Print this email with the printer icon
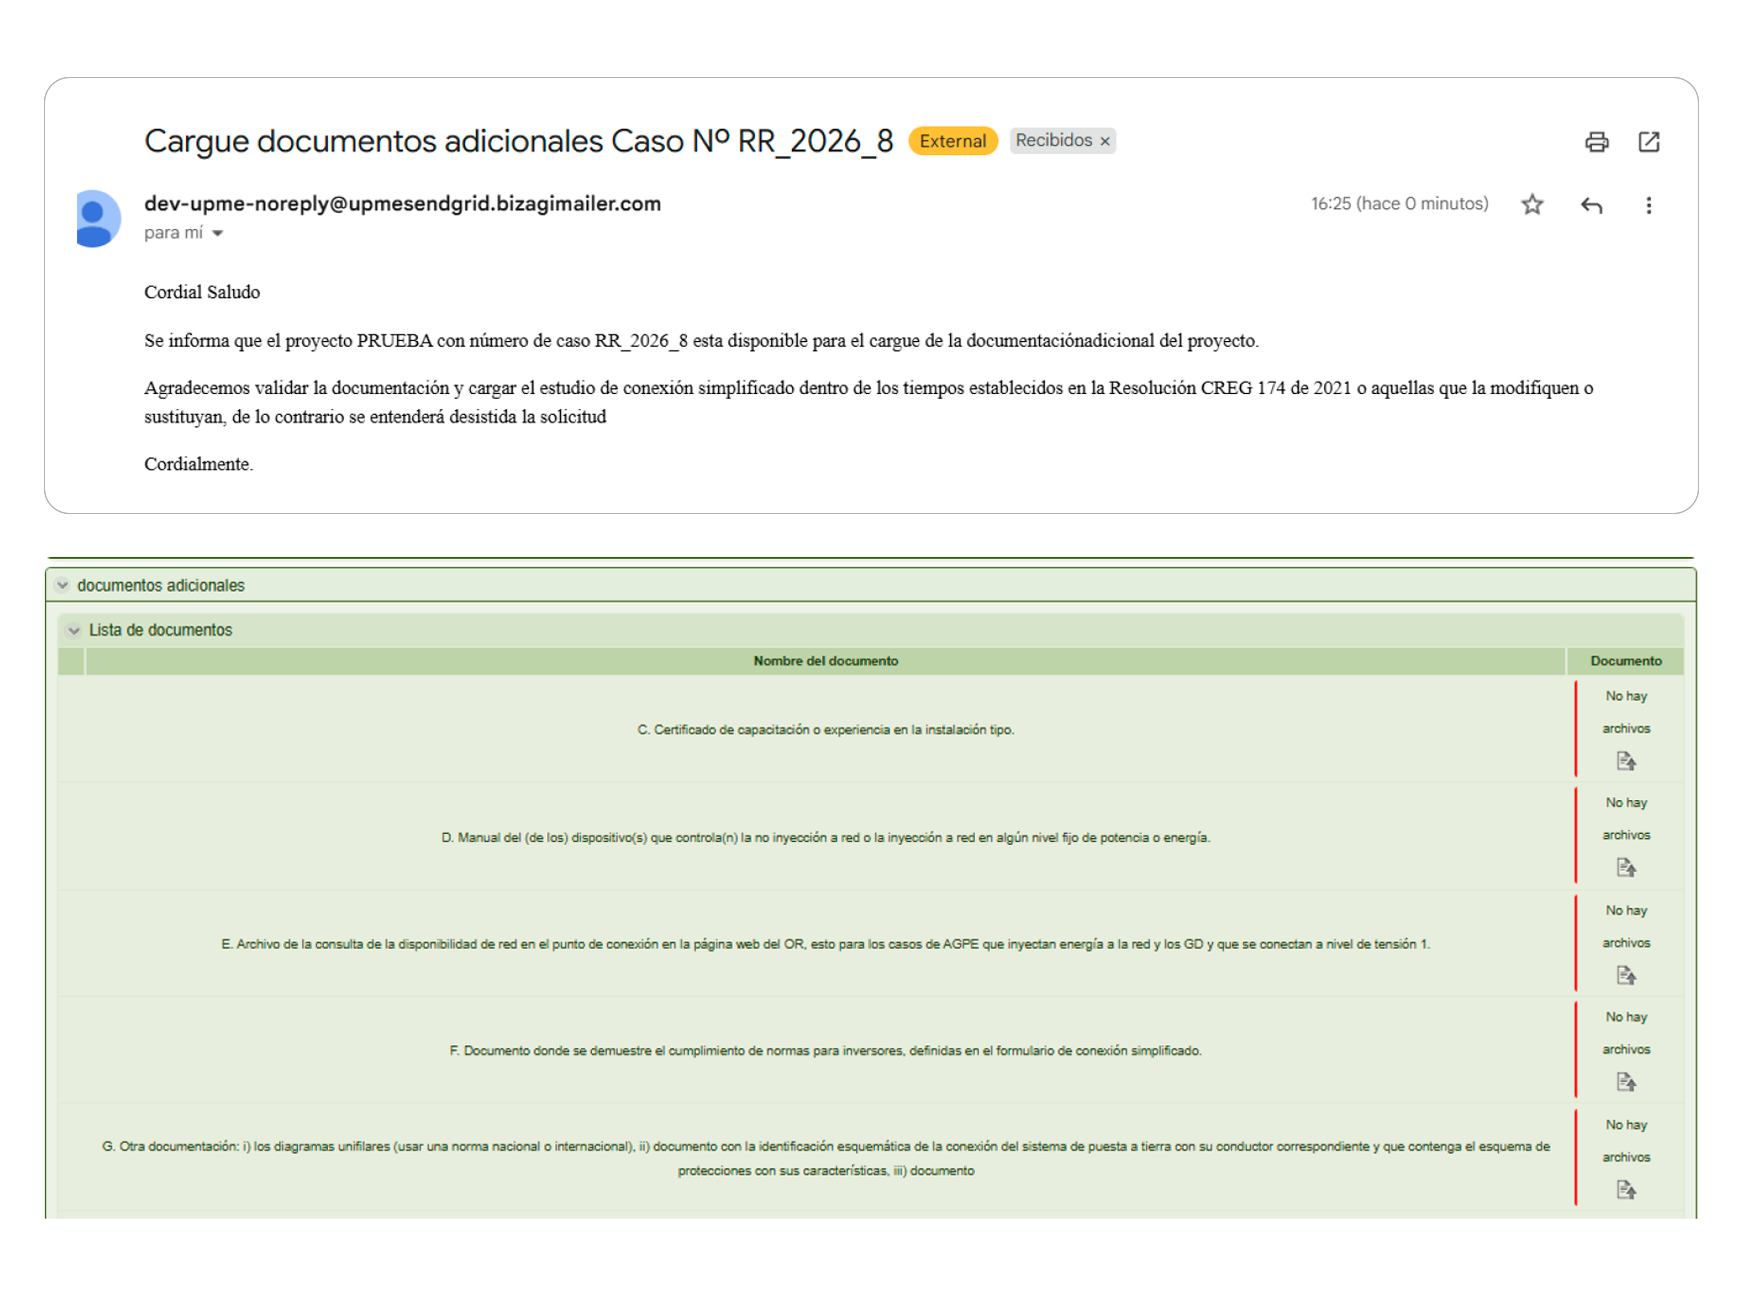 [x=1596, y=142]
